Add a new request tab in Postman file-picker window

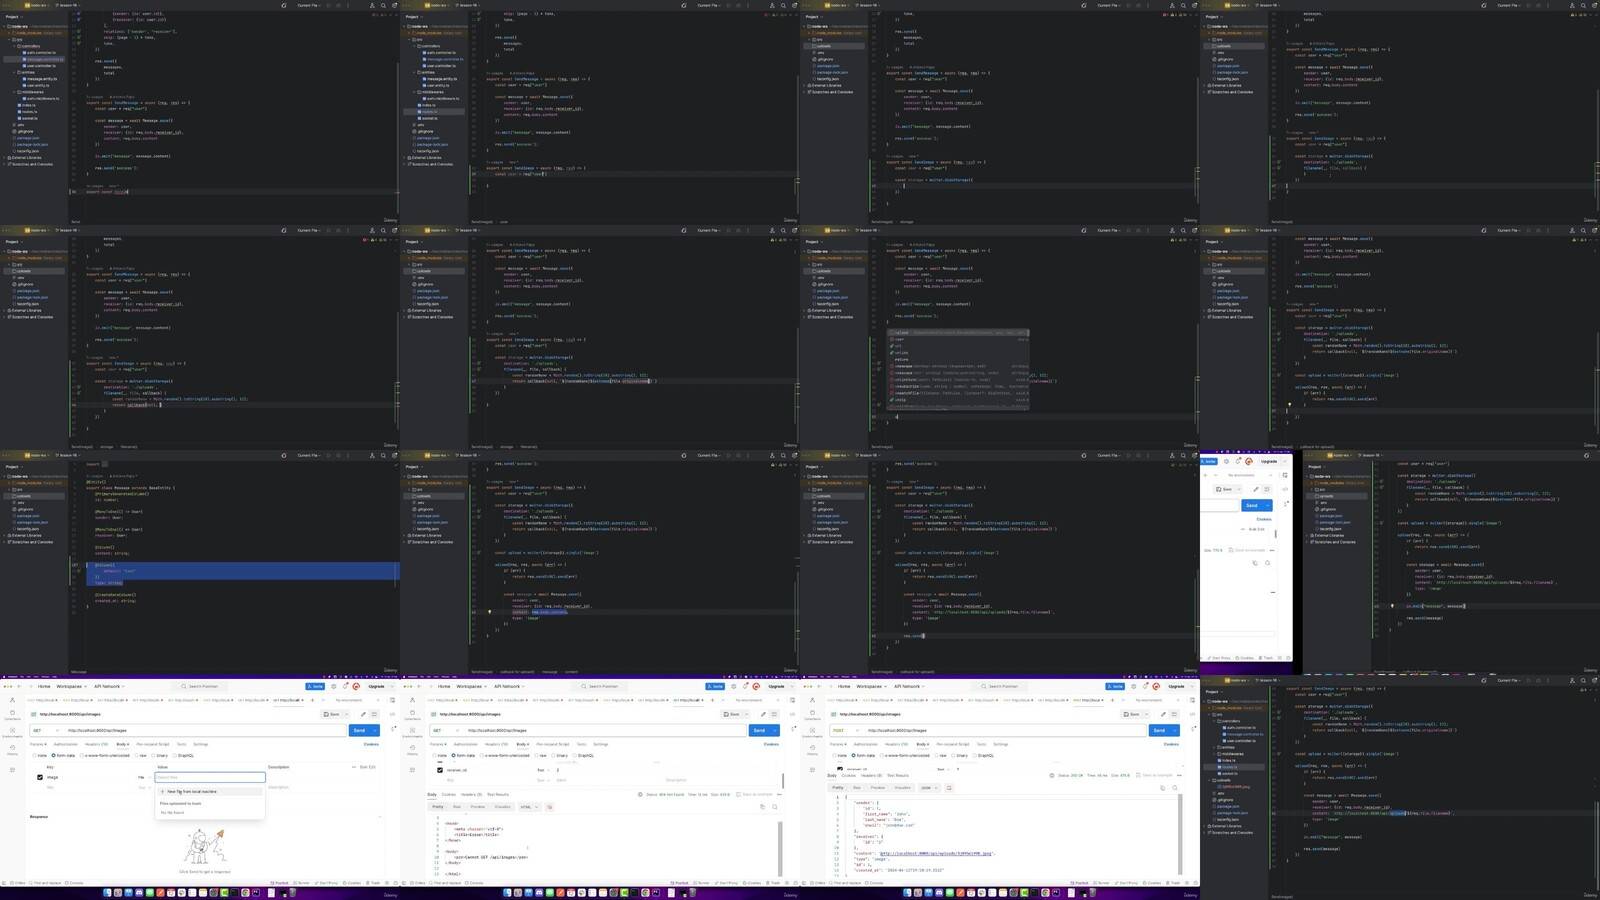(x=312, y=700)
